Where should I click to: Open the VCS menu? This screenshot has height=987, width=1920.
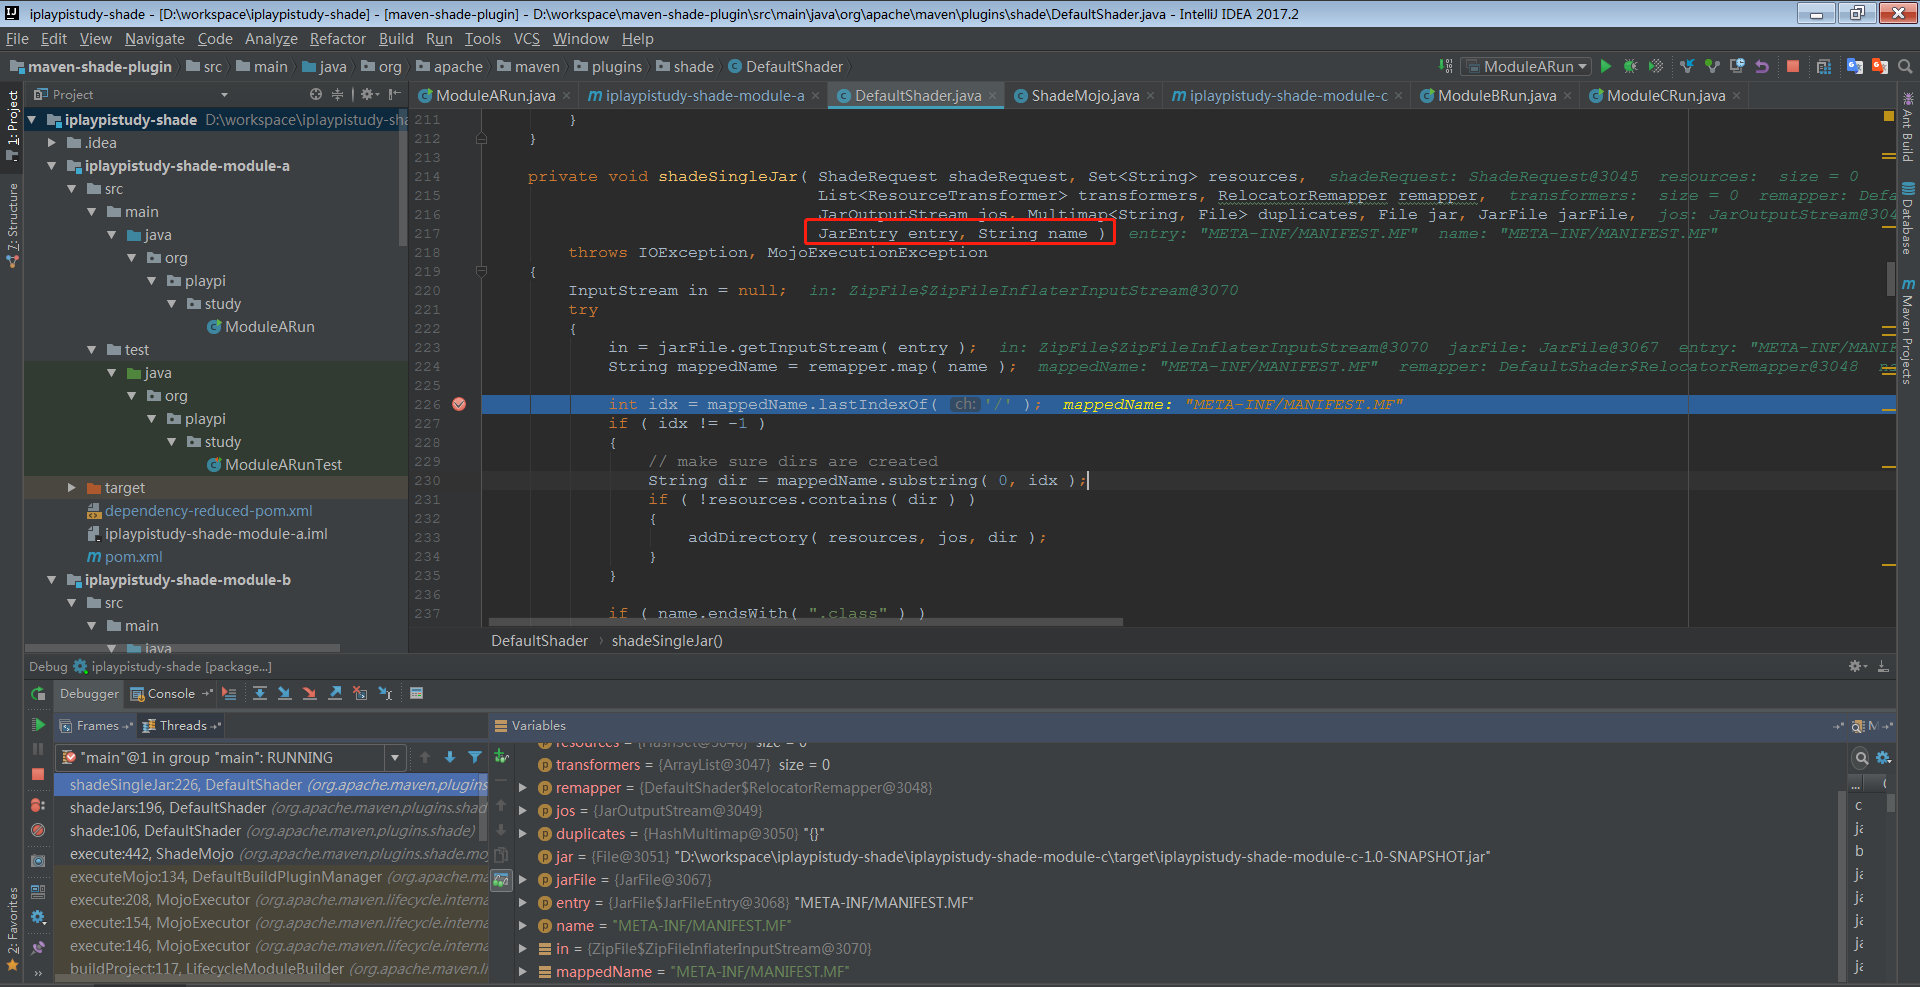pyautogui.click(x=527, y=39)
